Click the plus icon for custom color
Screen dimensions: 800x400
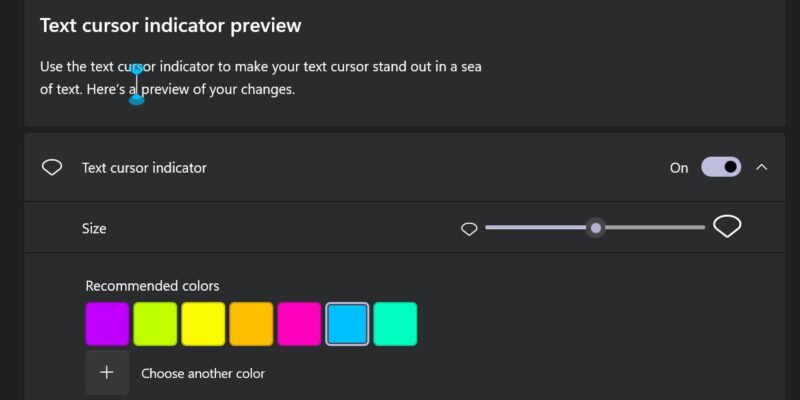click(107, 372)
